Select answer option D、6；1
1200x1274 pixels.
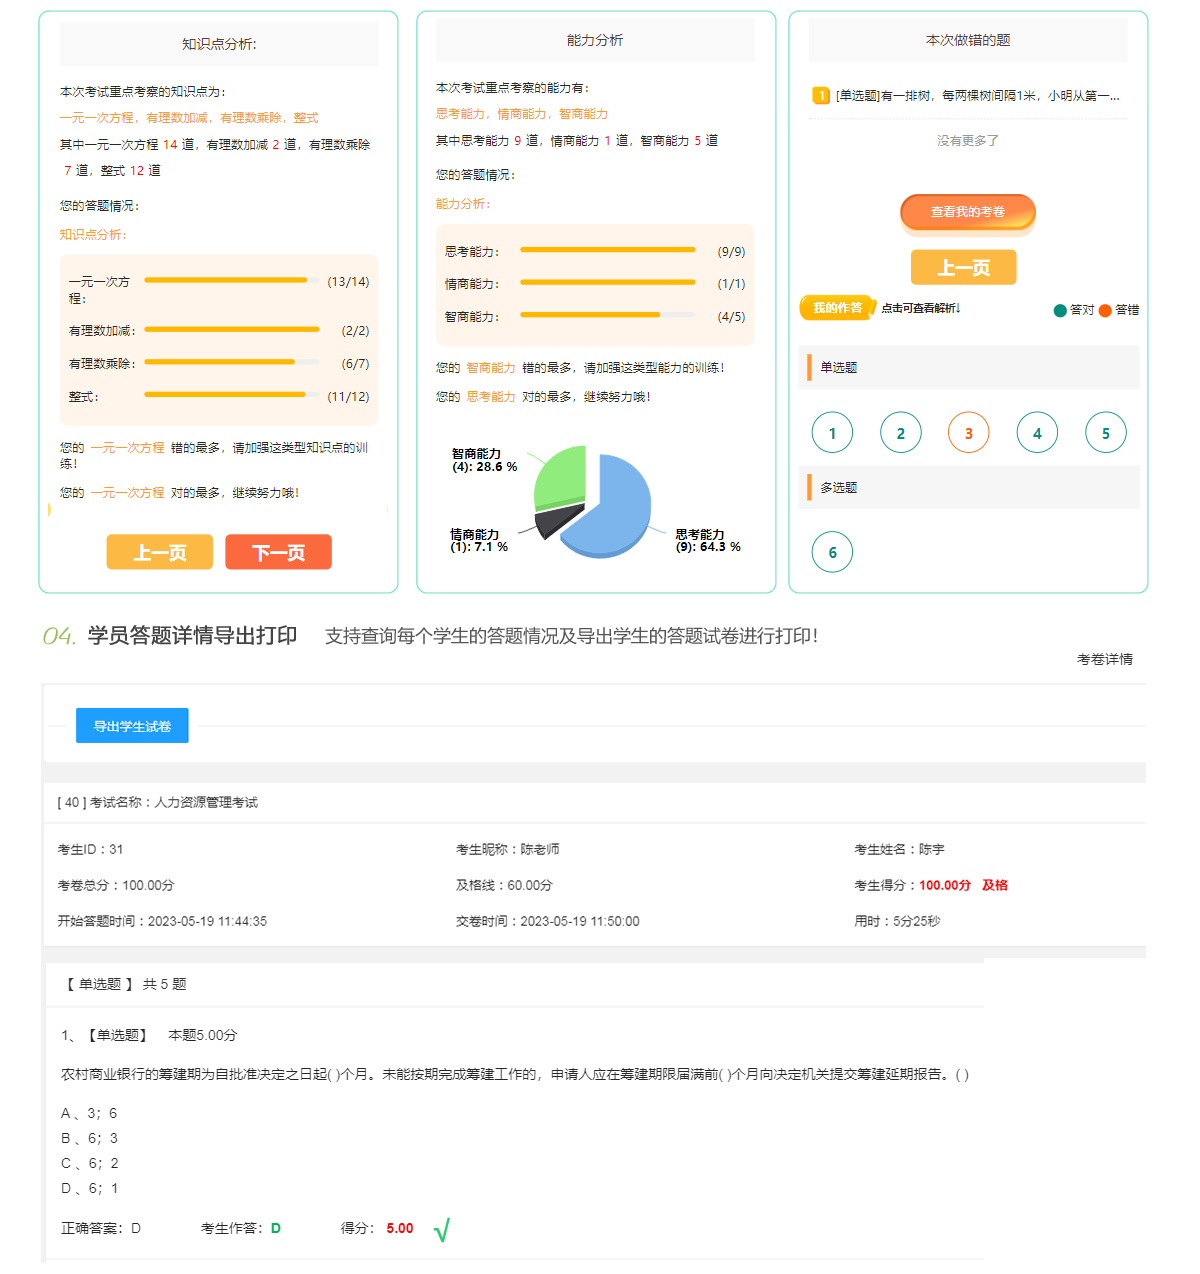[x=90, y=1188]
